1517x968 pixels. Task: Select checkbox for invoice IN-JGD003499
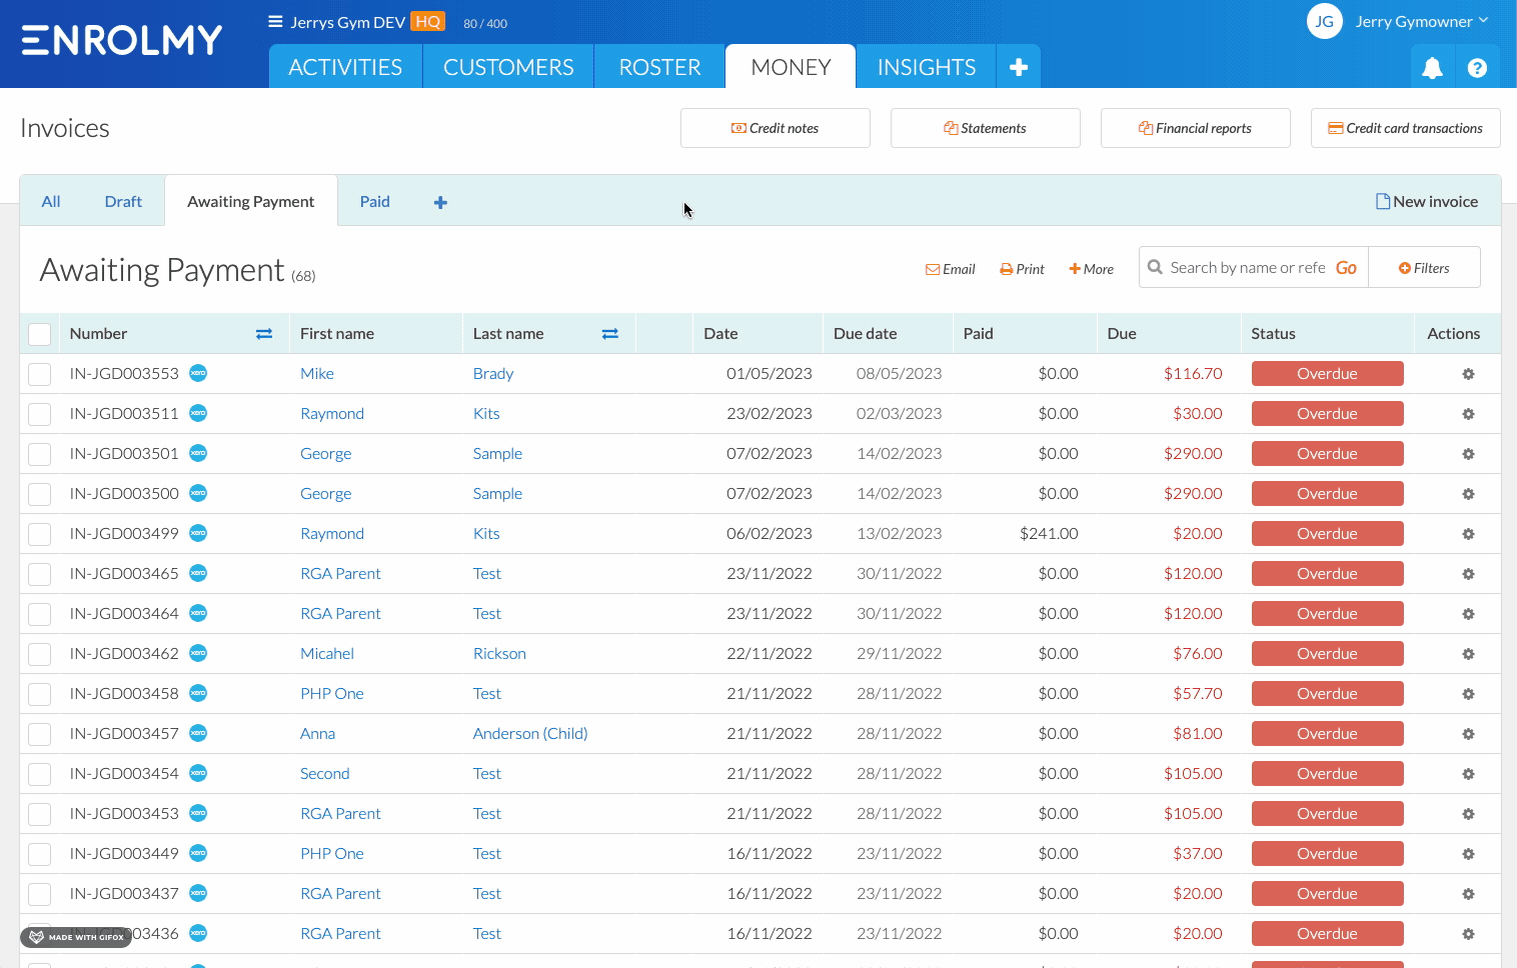[40, 534]
